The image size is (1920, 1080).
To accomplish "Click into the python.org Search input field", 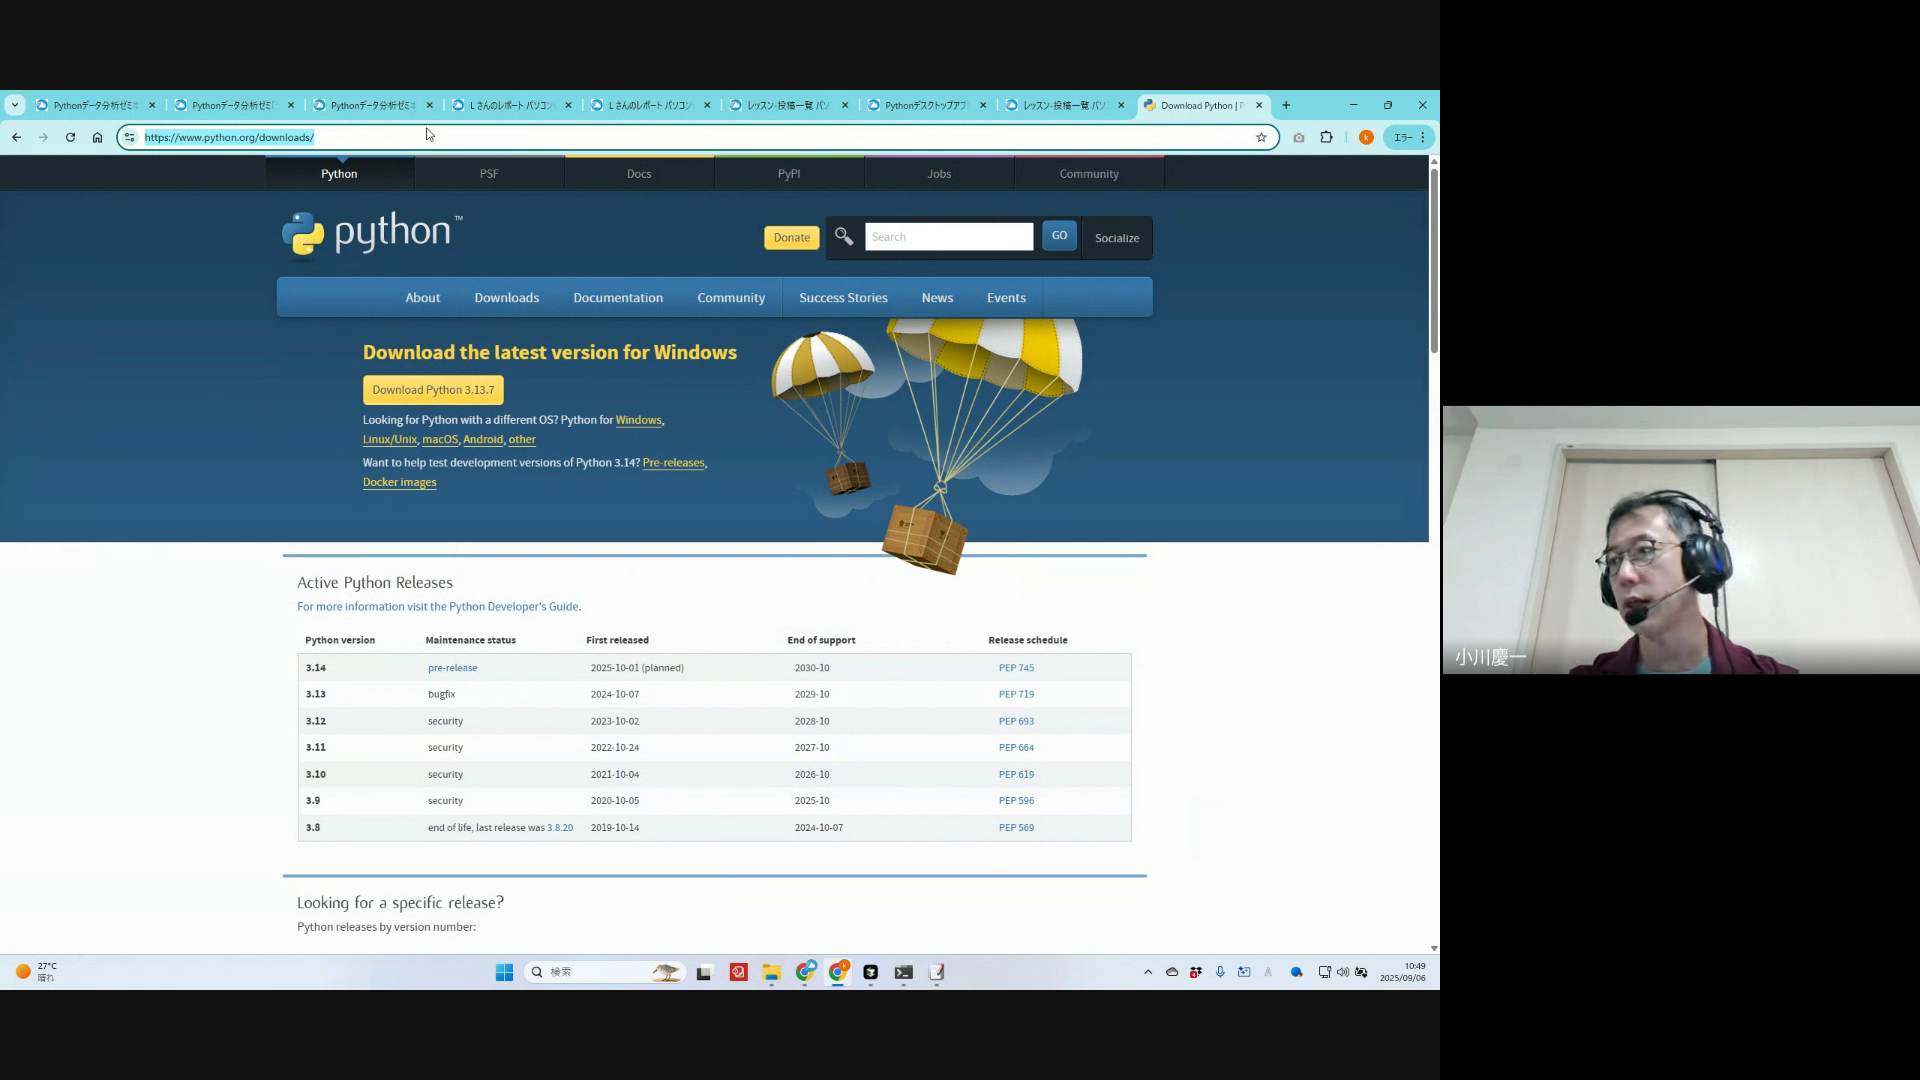I will [948, 237].
